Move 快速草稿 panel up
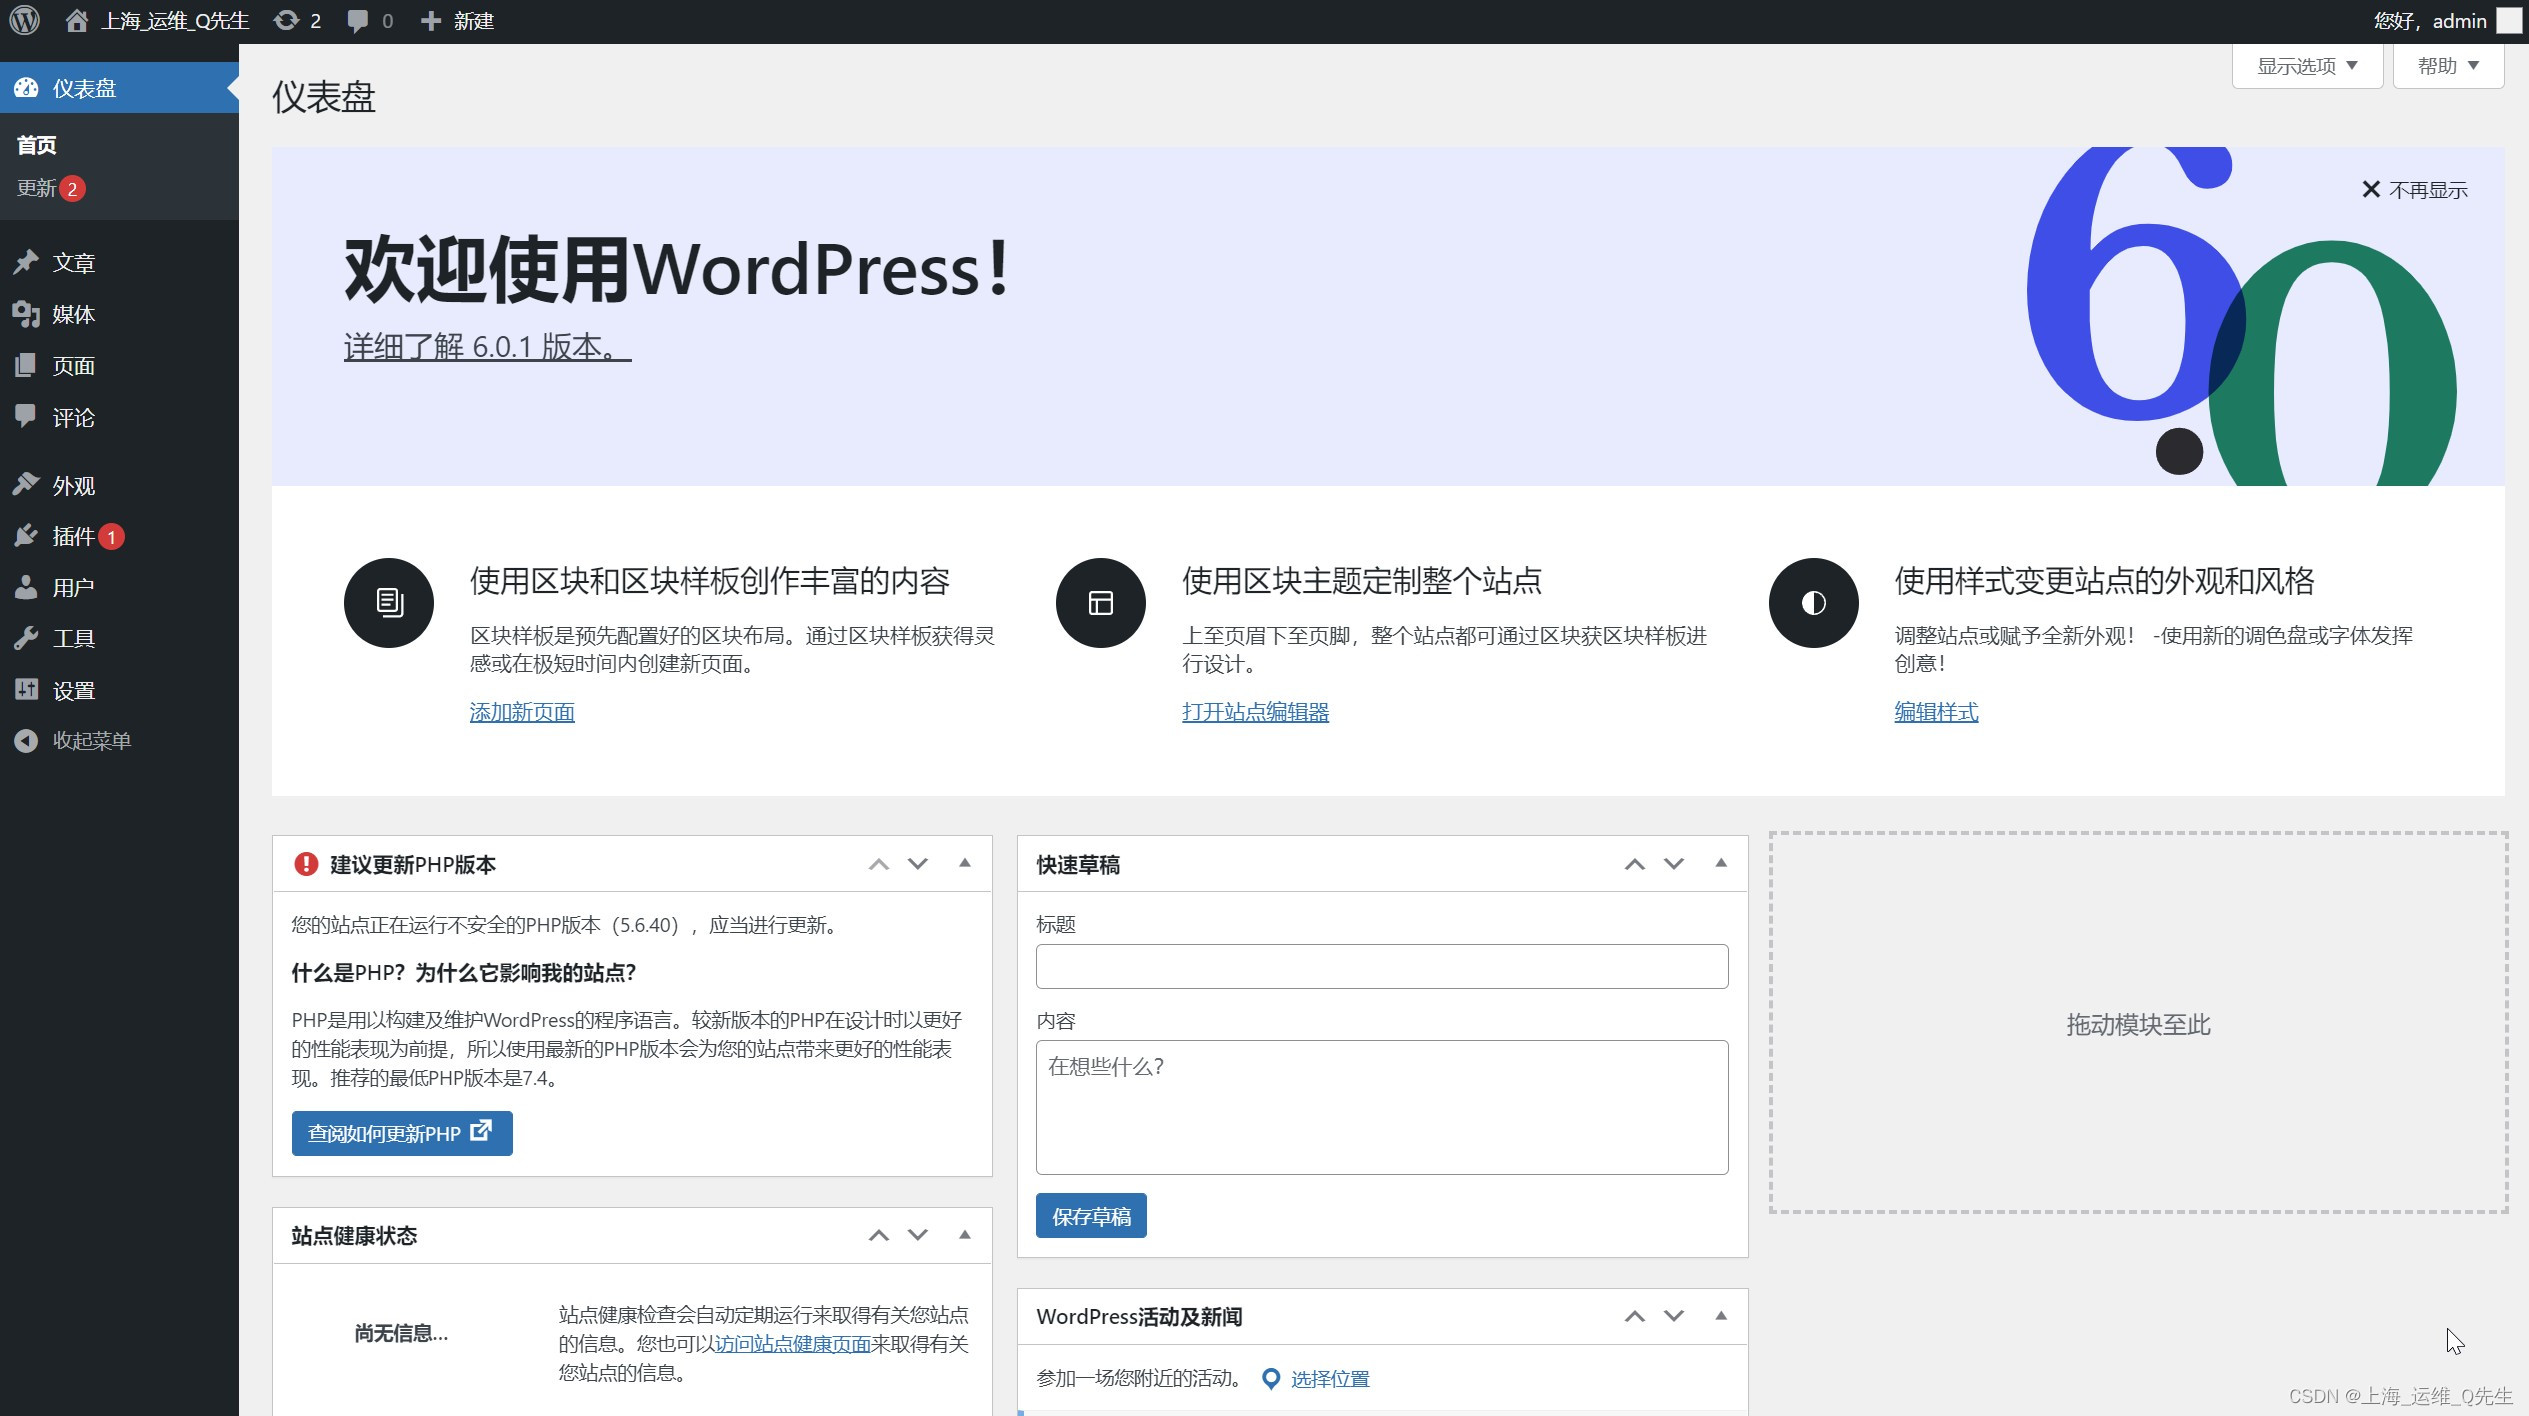 click(1635, 864)
